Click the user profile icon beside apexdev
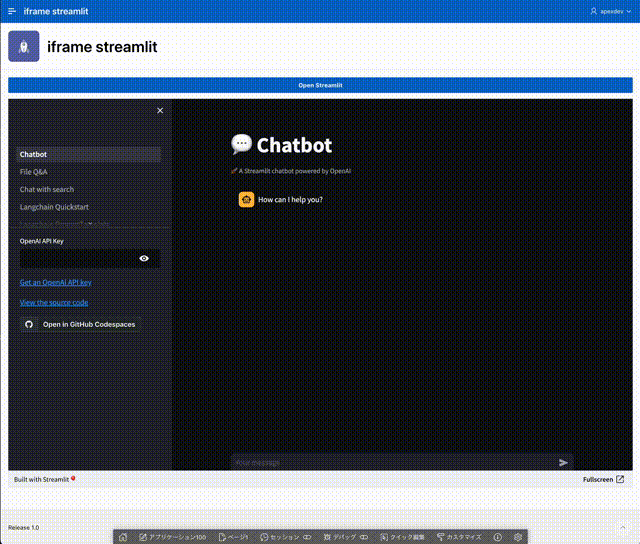Viewport: 640px width, 544px height. (x=593, y=11)
